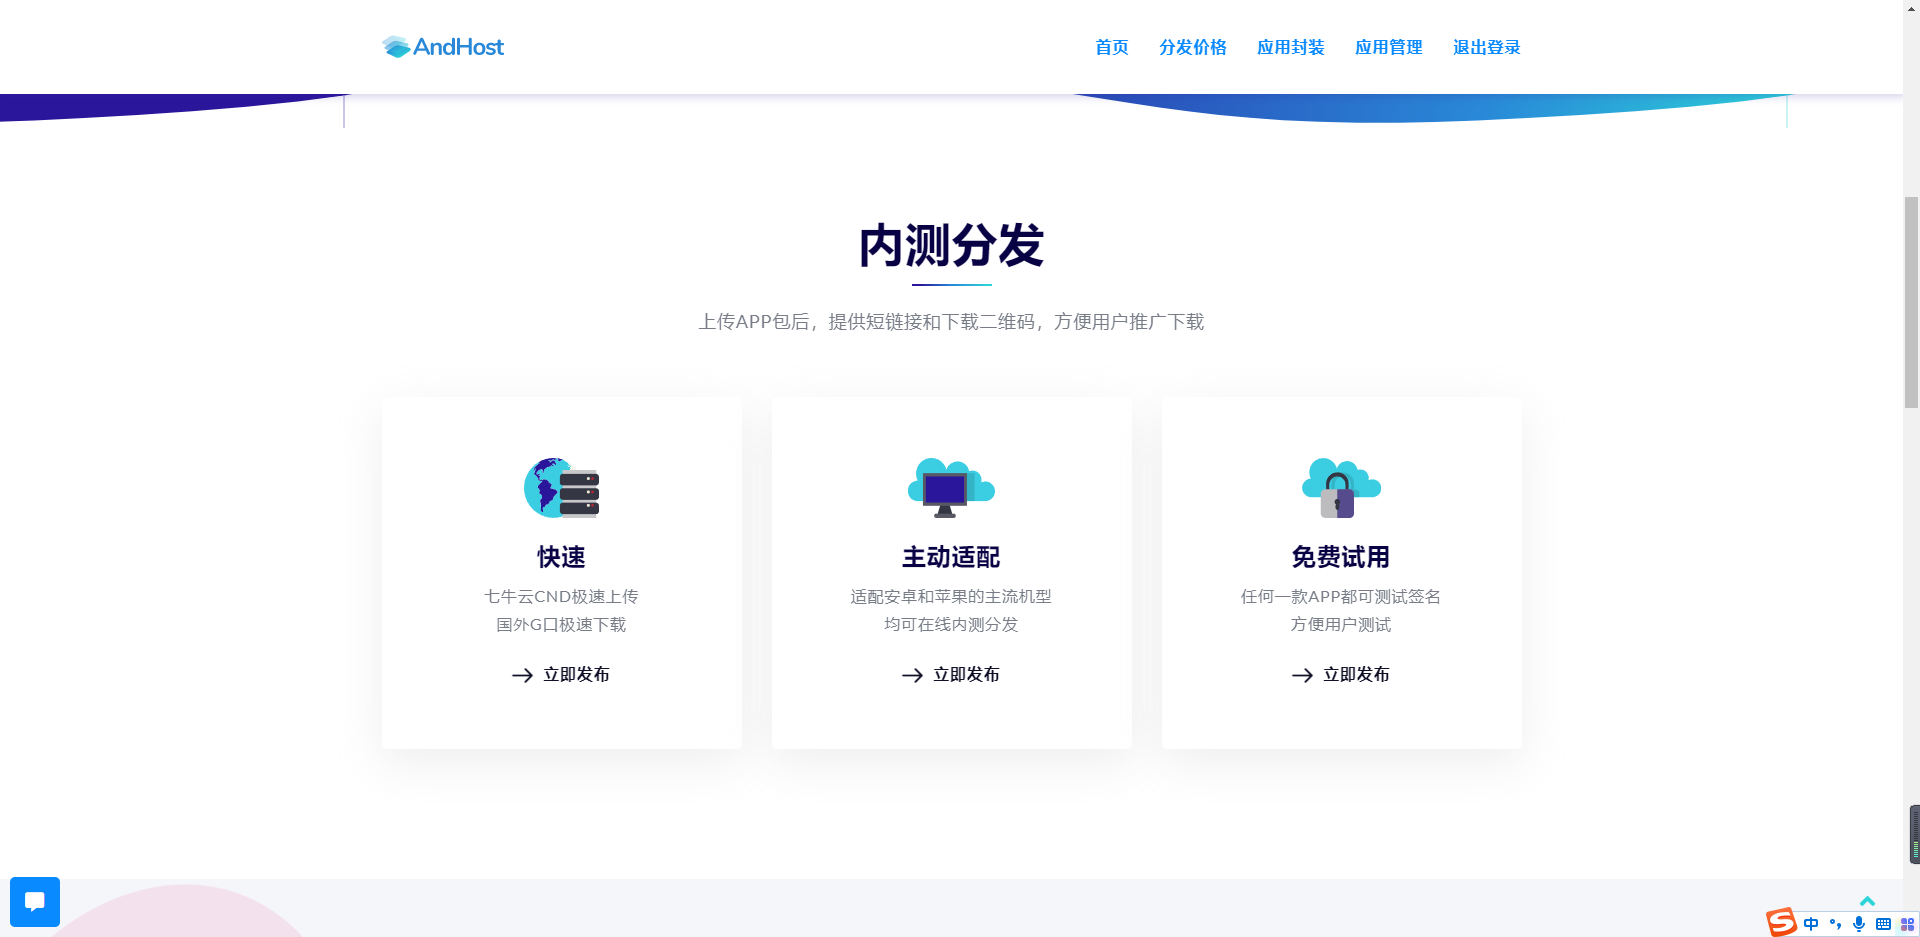Click the back-to-top chevron arrow
1920x937 pixels.
(1867, 901)
